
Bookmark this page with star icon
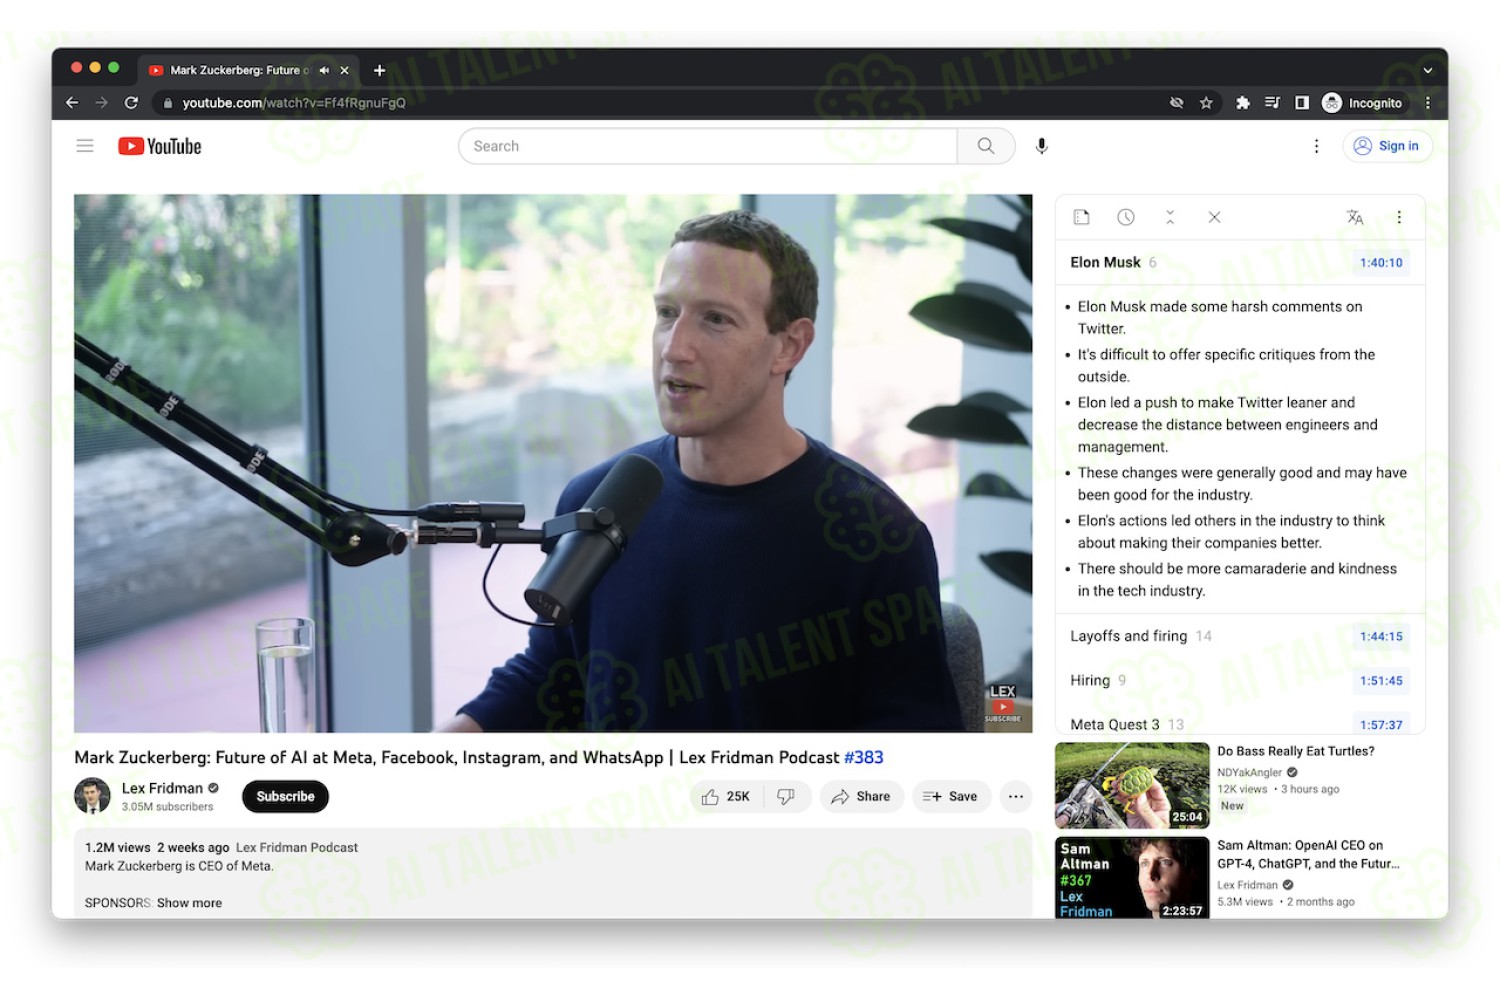tap(1206, 102)
